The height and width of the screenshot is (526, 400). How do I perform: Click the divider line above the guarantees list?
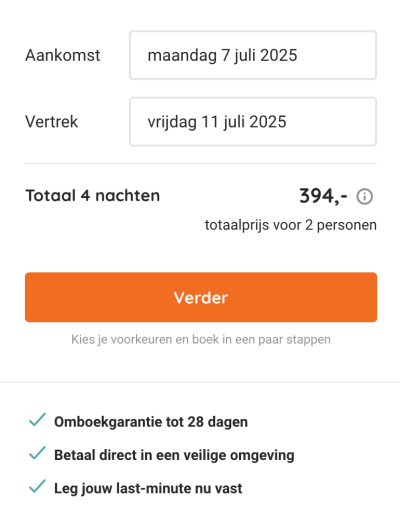(200, 382)
